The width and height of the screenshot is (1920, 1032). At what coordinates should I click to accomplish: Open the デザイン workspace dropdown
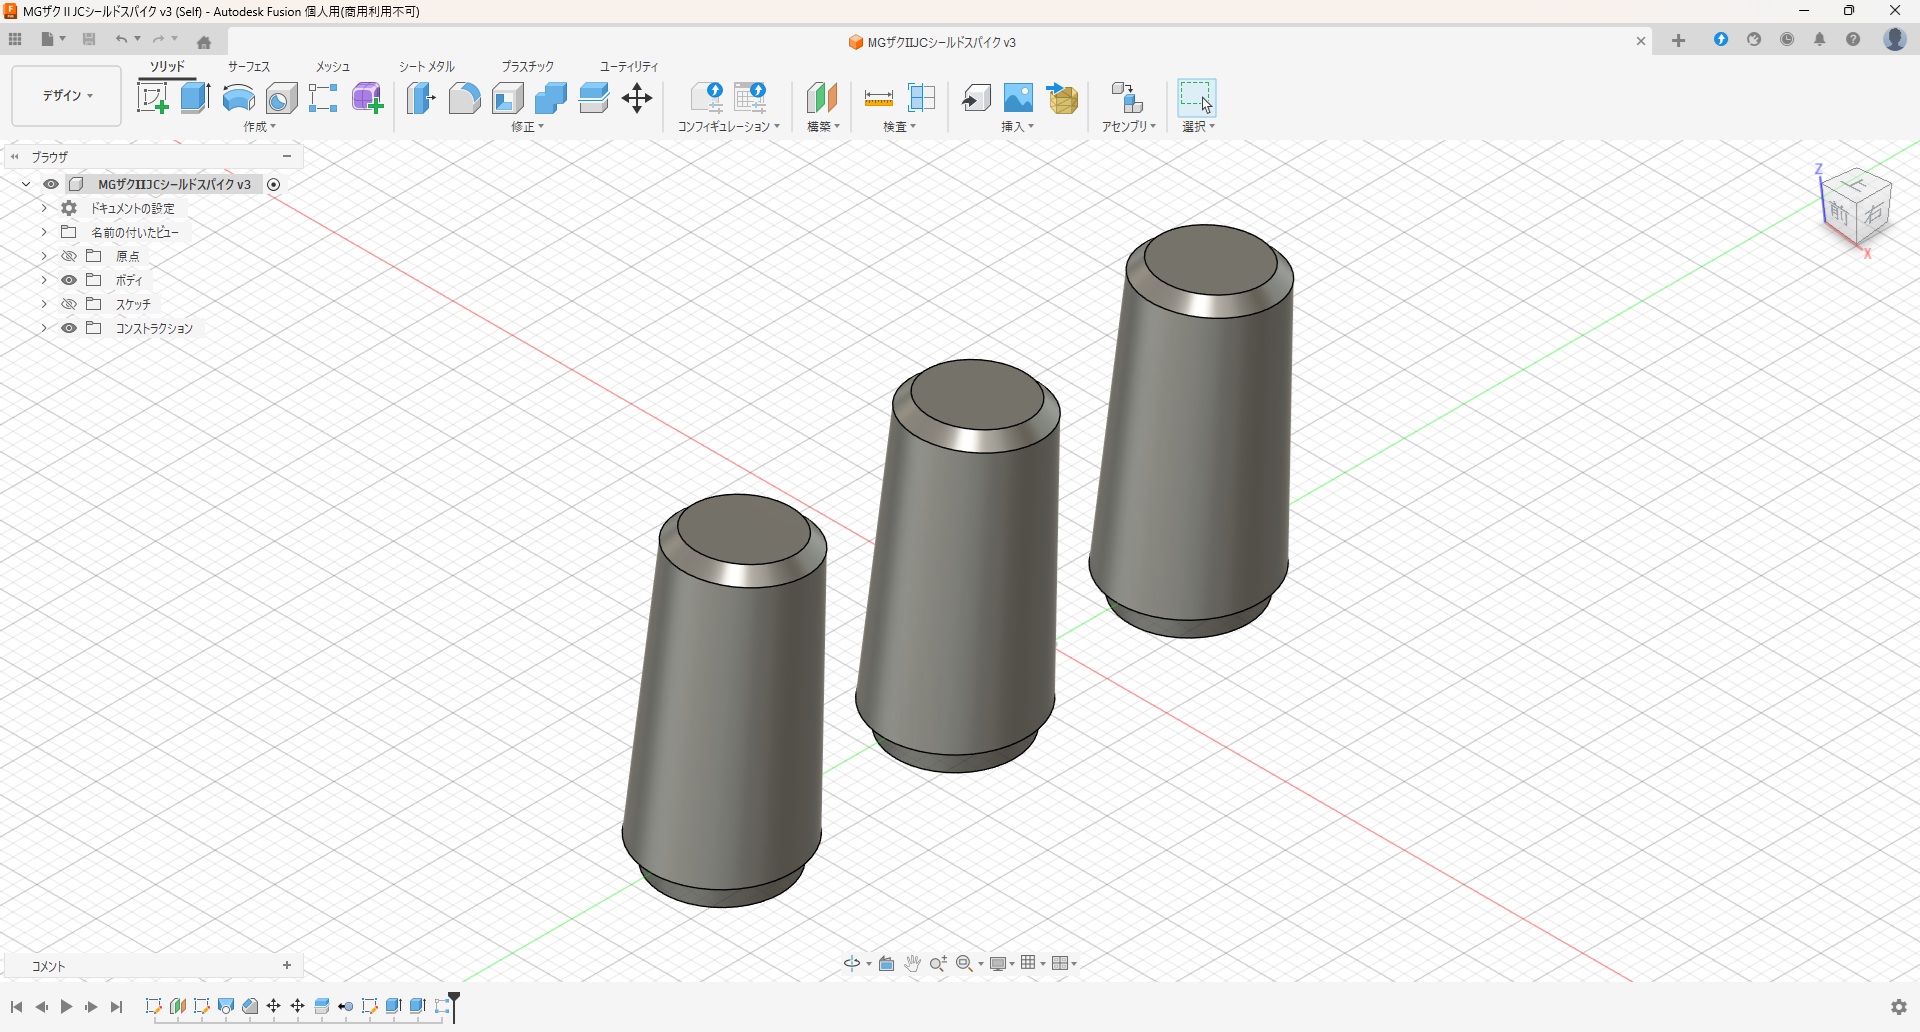click(x=67, y=96)
